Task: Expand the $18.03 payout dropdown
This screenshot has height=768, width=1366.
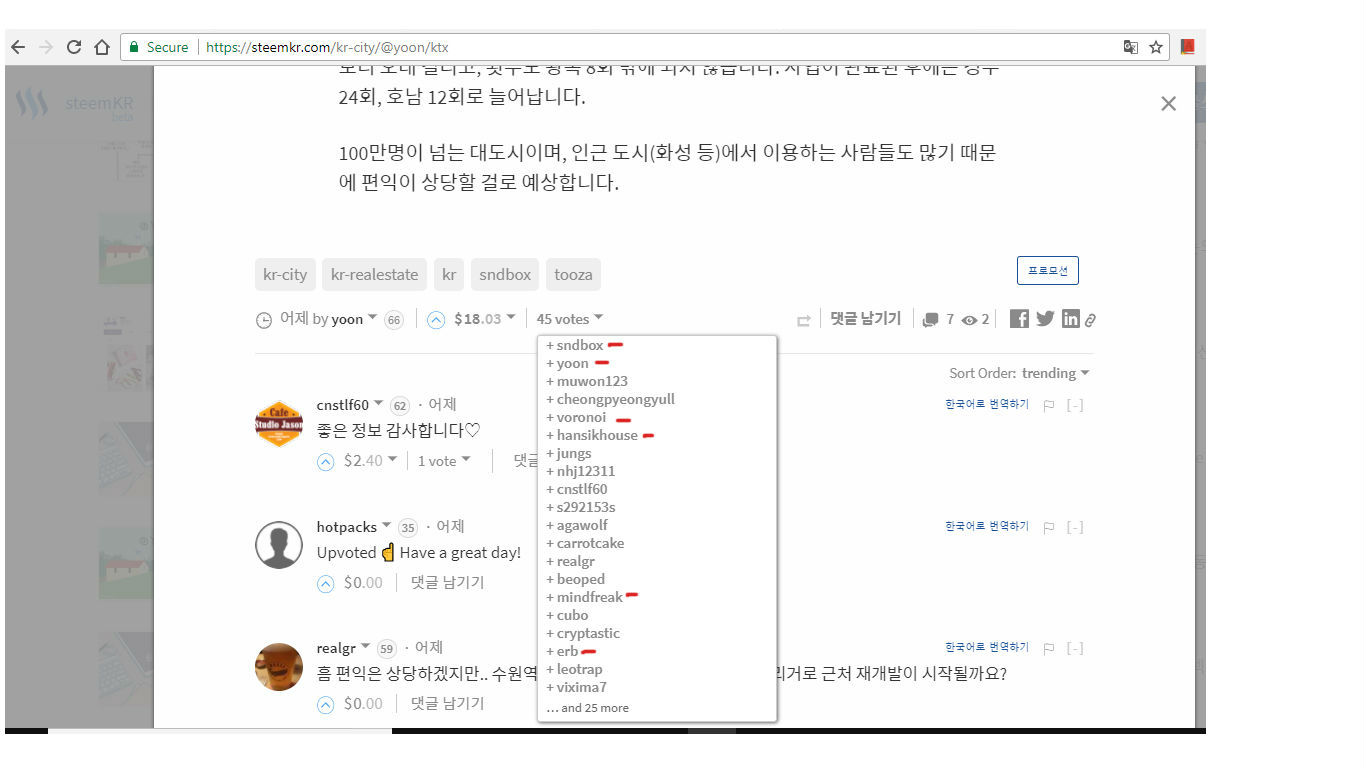Action: [482, 318]
